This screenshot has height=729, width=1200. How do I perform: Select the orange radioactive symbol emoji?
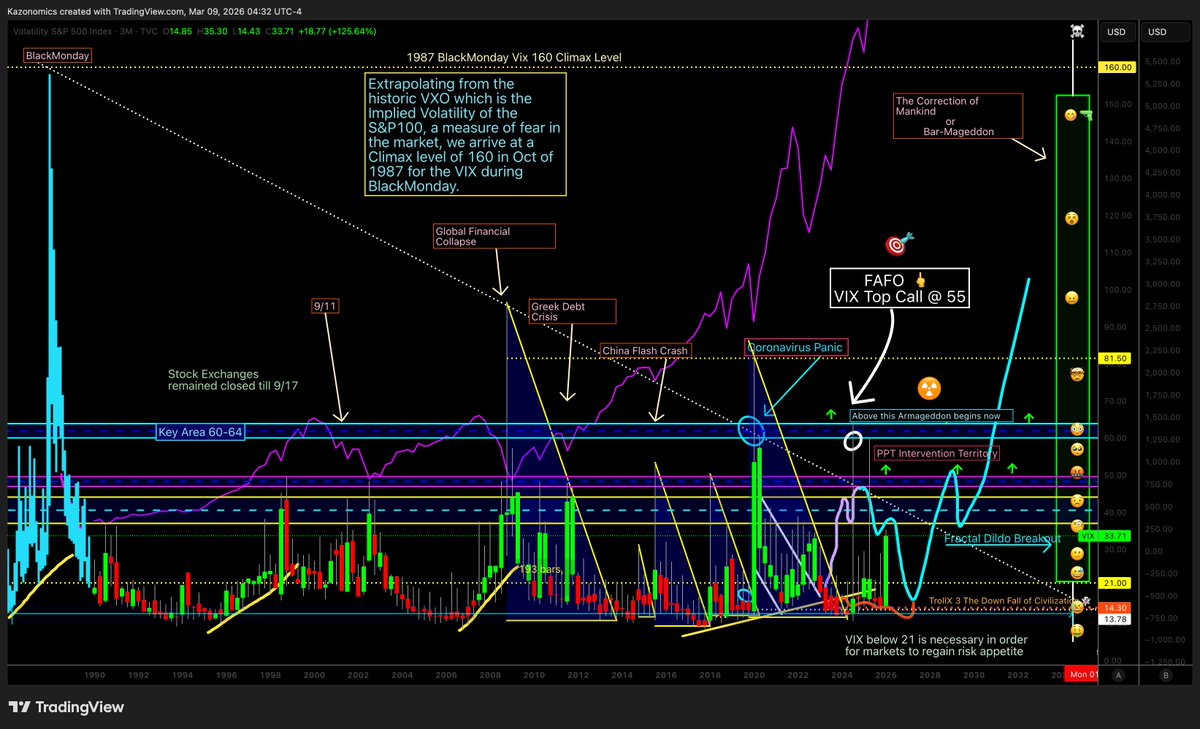[x=928, y=389]
